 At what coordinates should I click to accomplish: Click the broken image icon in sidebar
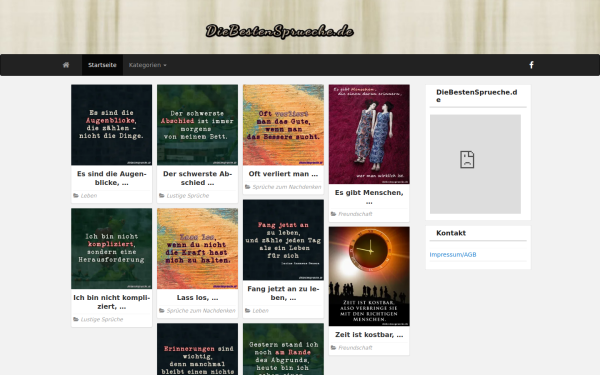[x=467, y=160]
